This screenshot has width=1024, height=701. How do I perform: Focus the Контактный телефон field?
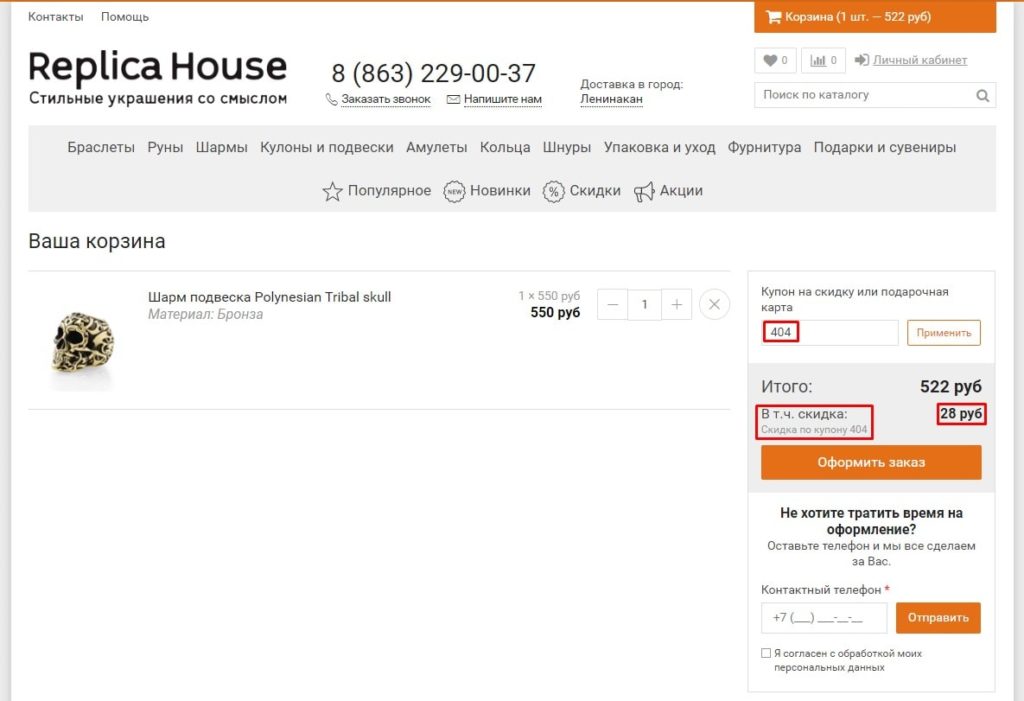(824, 618)
